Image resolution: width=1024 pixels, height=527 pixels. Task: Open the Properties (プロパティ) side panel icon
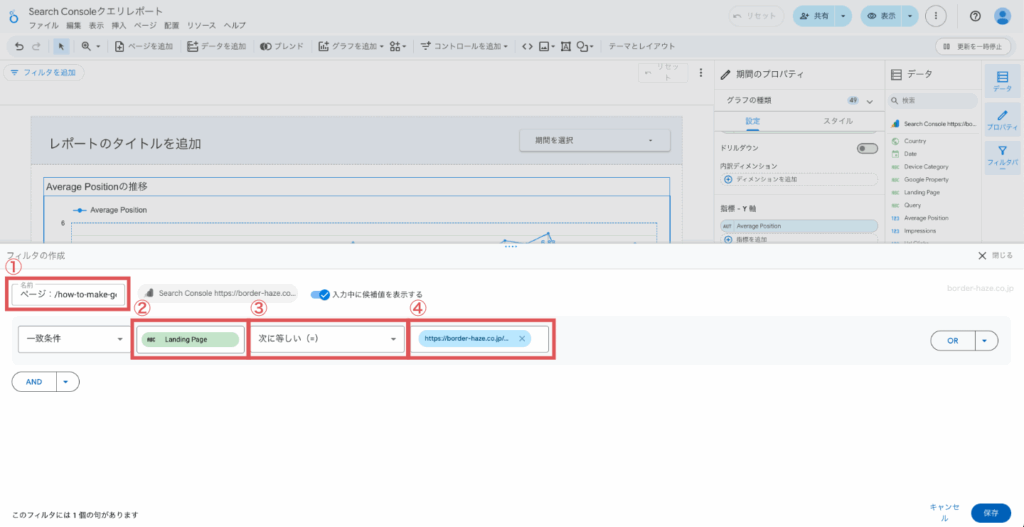[1002, 118]
